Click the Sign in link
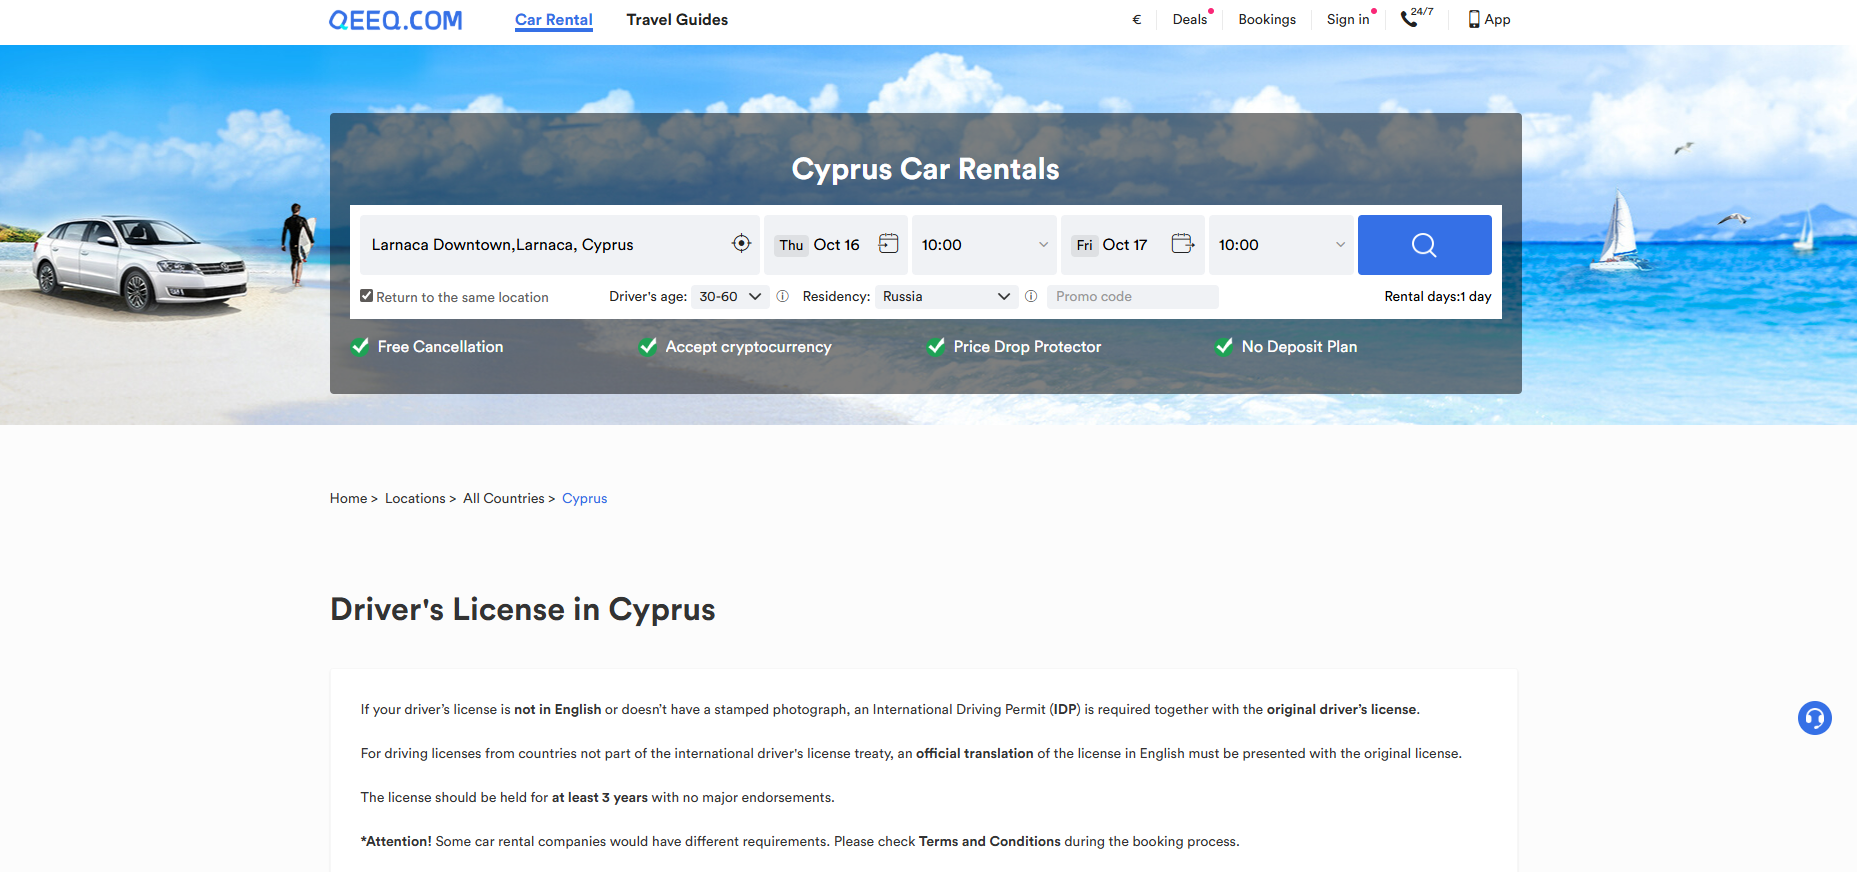The width and height of the screenshot is (1857, 872). (1347, 20)
